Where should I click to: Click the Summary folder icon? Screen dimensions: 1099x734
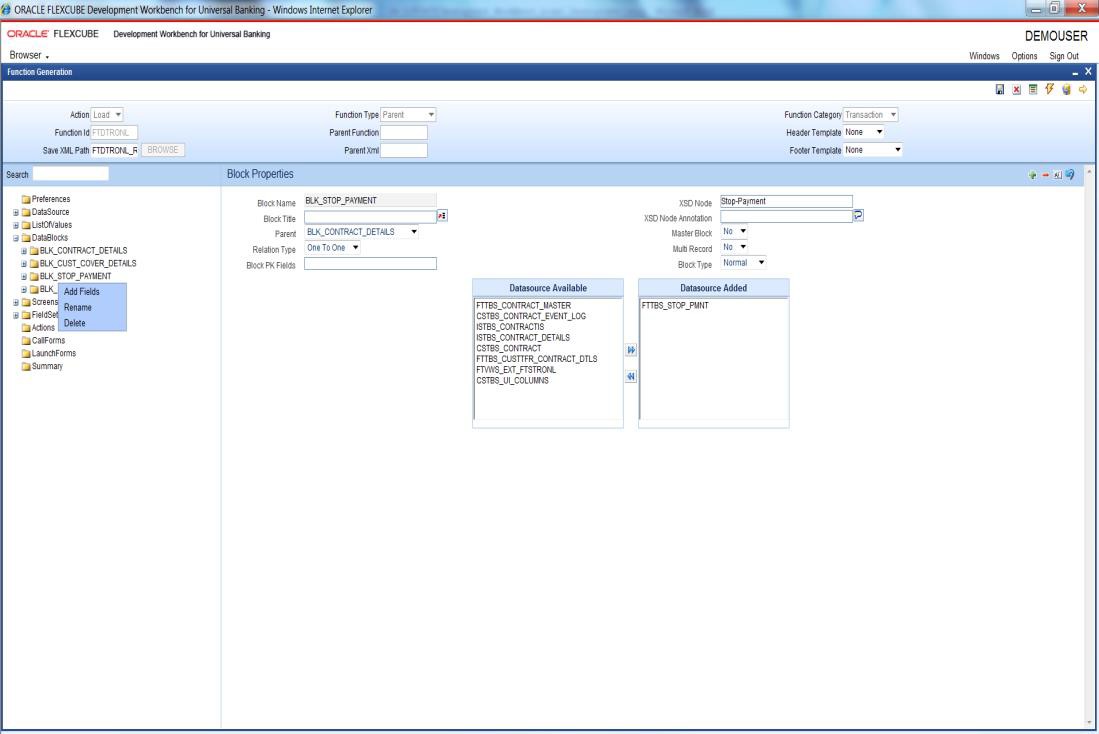tap(26, 366)
